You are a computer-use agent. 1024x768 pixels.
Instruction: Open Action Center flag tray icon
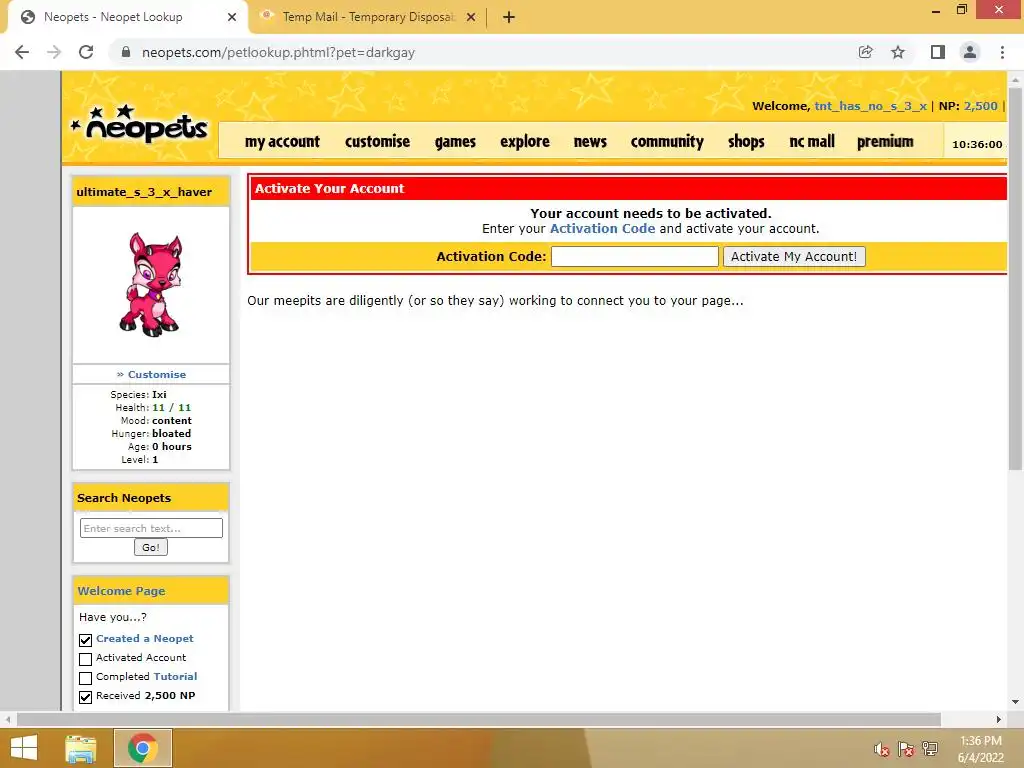(x=906, y=750)
